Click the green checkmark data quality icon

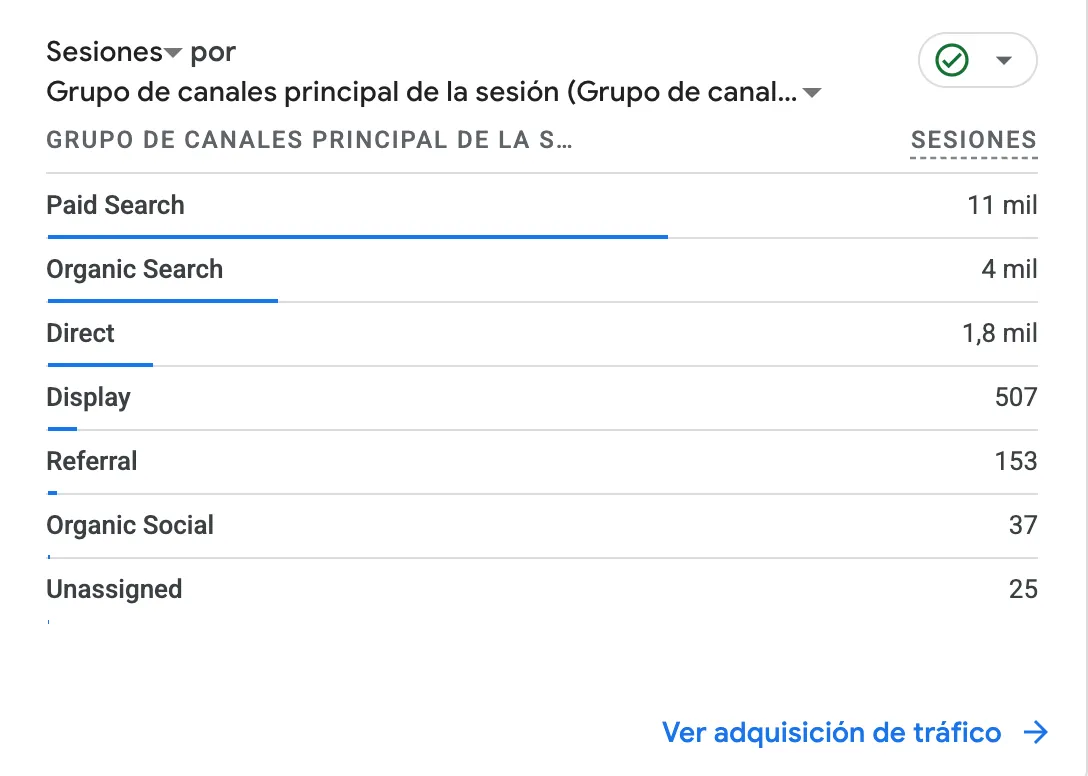click(951, 60)
